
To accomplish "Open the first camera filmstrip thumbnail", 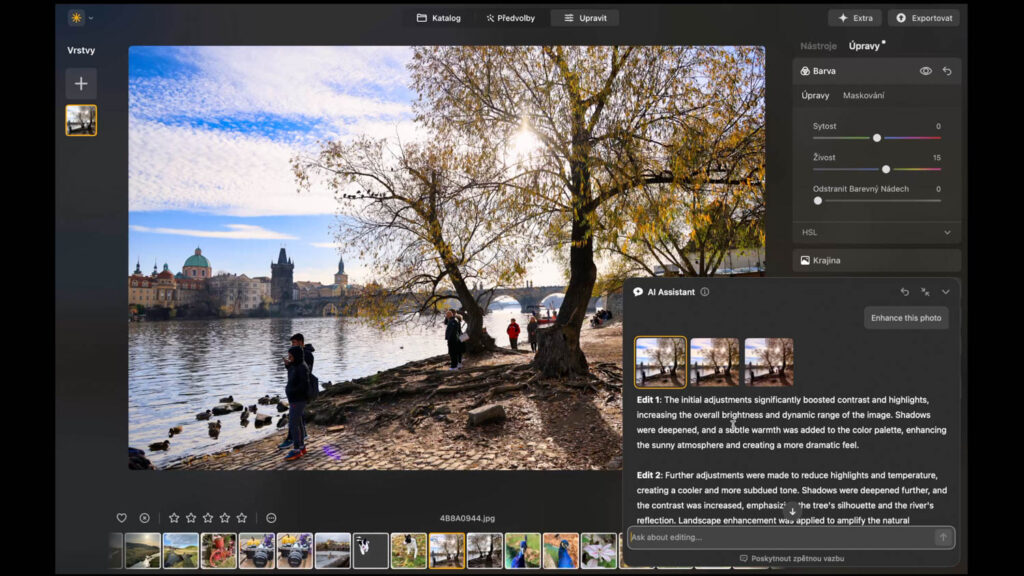I will pyautogui.click(x=257, y=551).
